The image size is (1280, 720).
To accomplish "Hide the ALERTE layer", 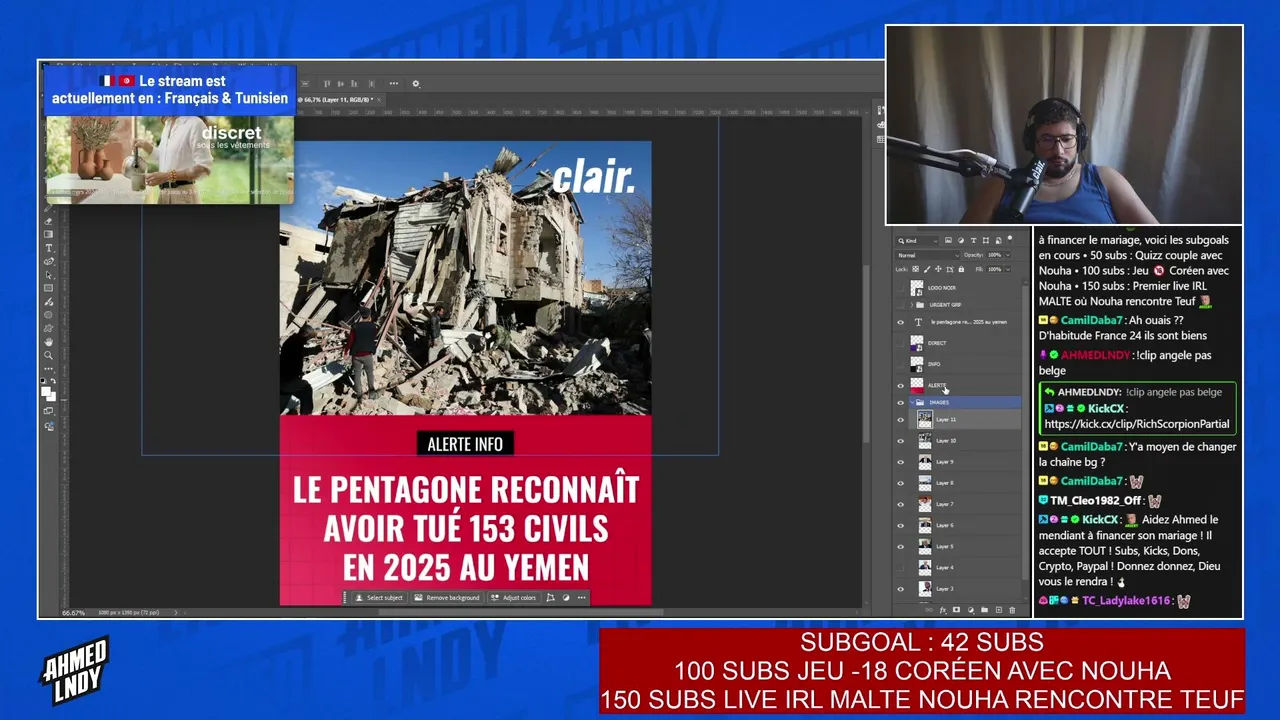I will pos(900,385).
